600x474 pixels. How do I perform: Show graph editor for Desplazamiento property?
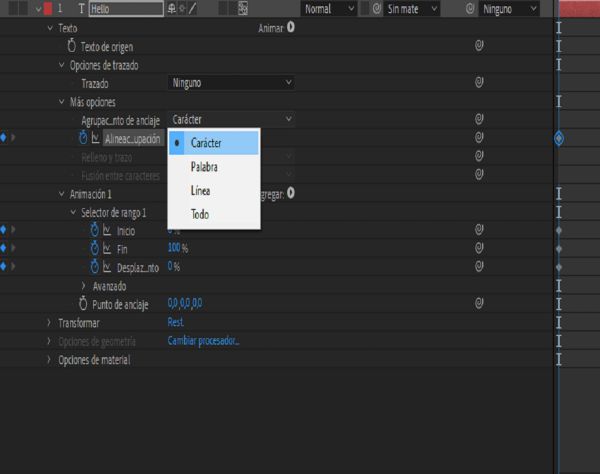[107, 267]
